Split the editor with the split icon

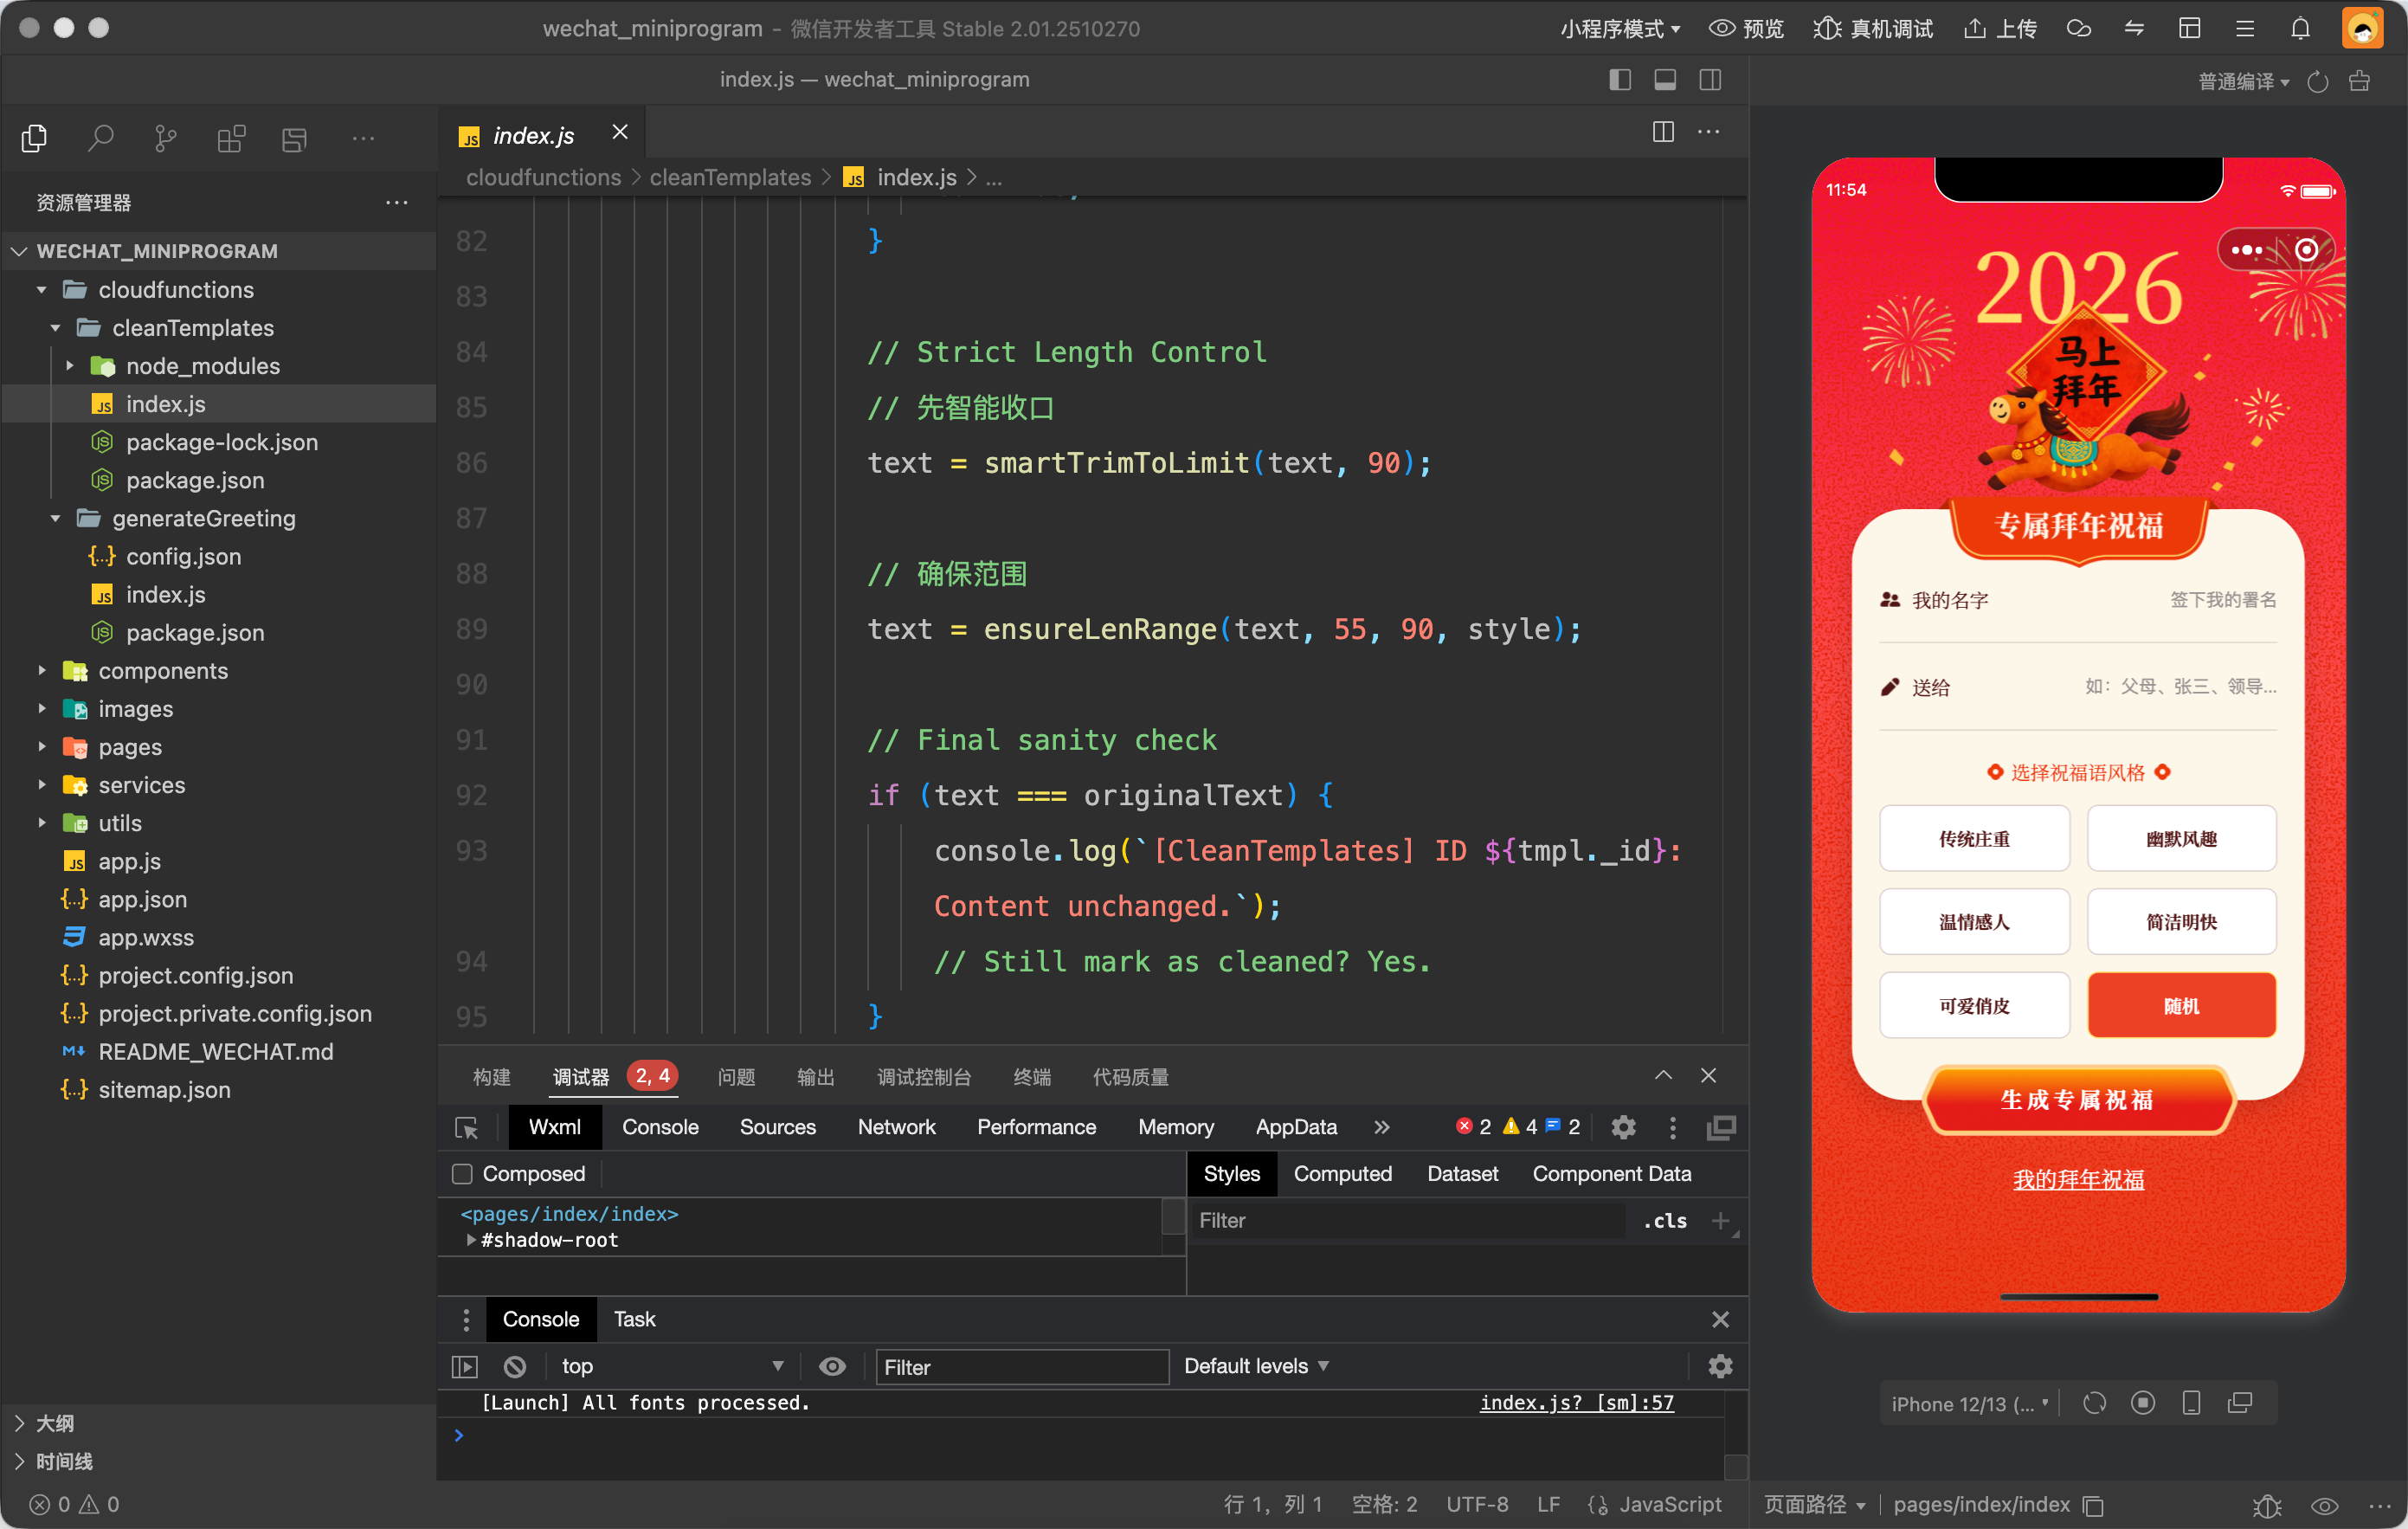tap(1663, 132)
